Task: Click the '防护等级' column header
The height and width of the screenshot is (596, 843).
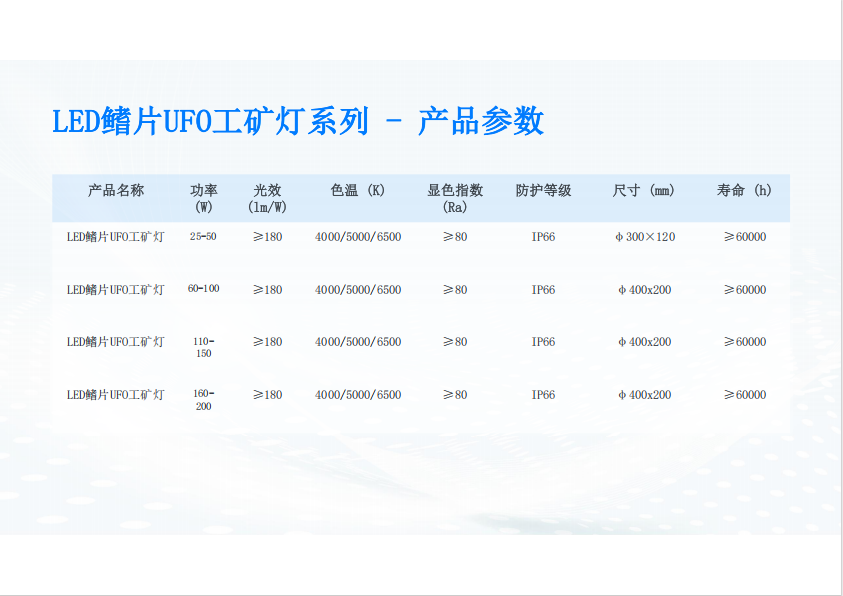Action: click(x=543, y=190)
